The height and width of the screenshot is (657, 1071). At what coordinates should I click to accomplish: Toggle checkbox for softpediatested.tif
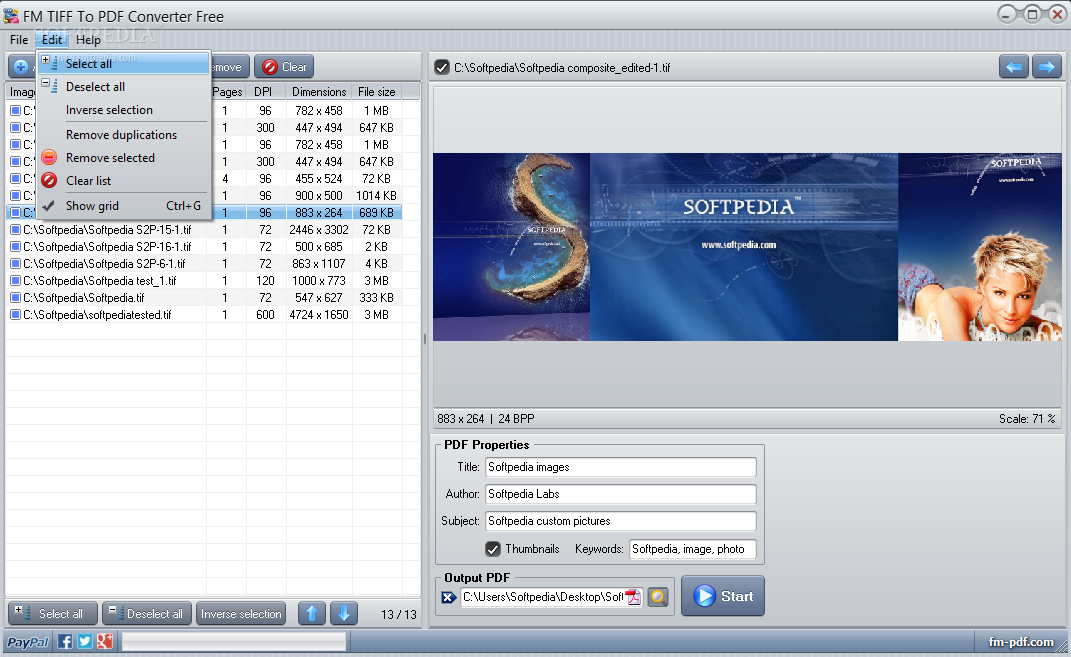click(15, 315)
